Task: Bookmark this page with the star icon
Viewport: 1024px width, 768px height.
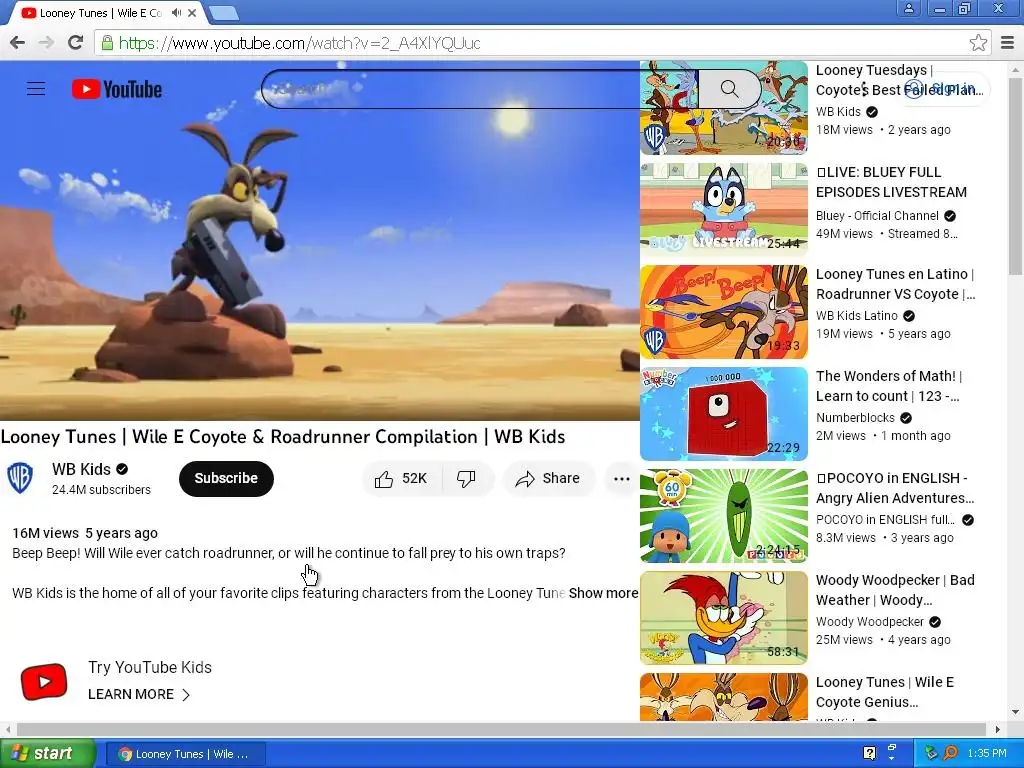Action: coord(978,43)
